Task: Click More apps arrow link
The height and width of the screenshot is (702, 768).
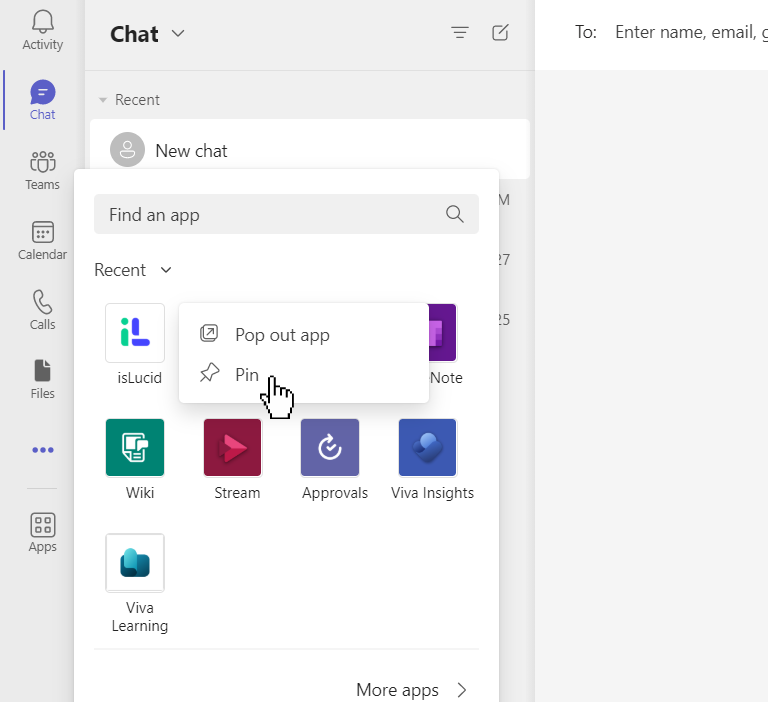Action: pos(411,690)
